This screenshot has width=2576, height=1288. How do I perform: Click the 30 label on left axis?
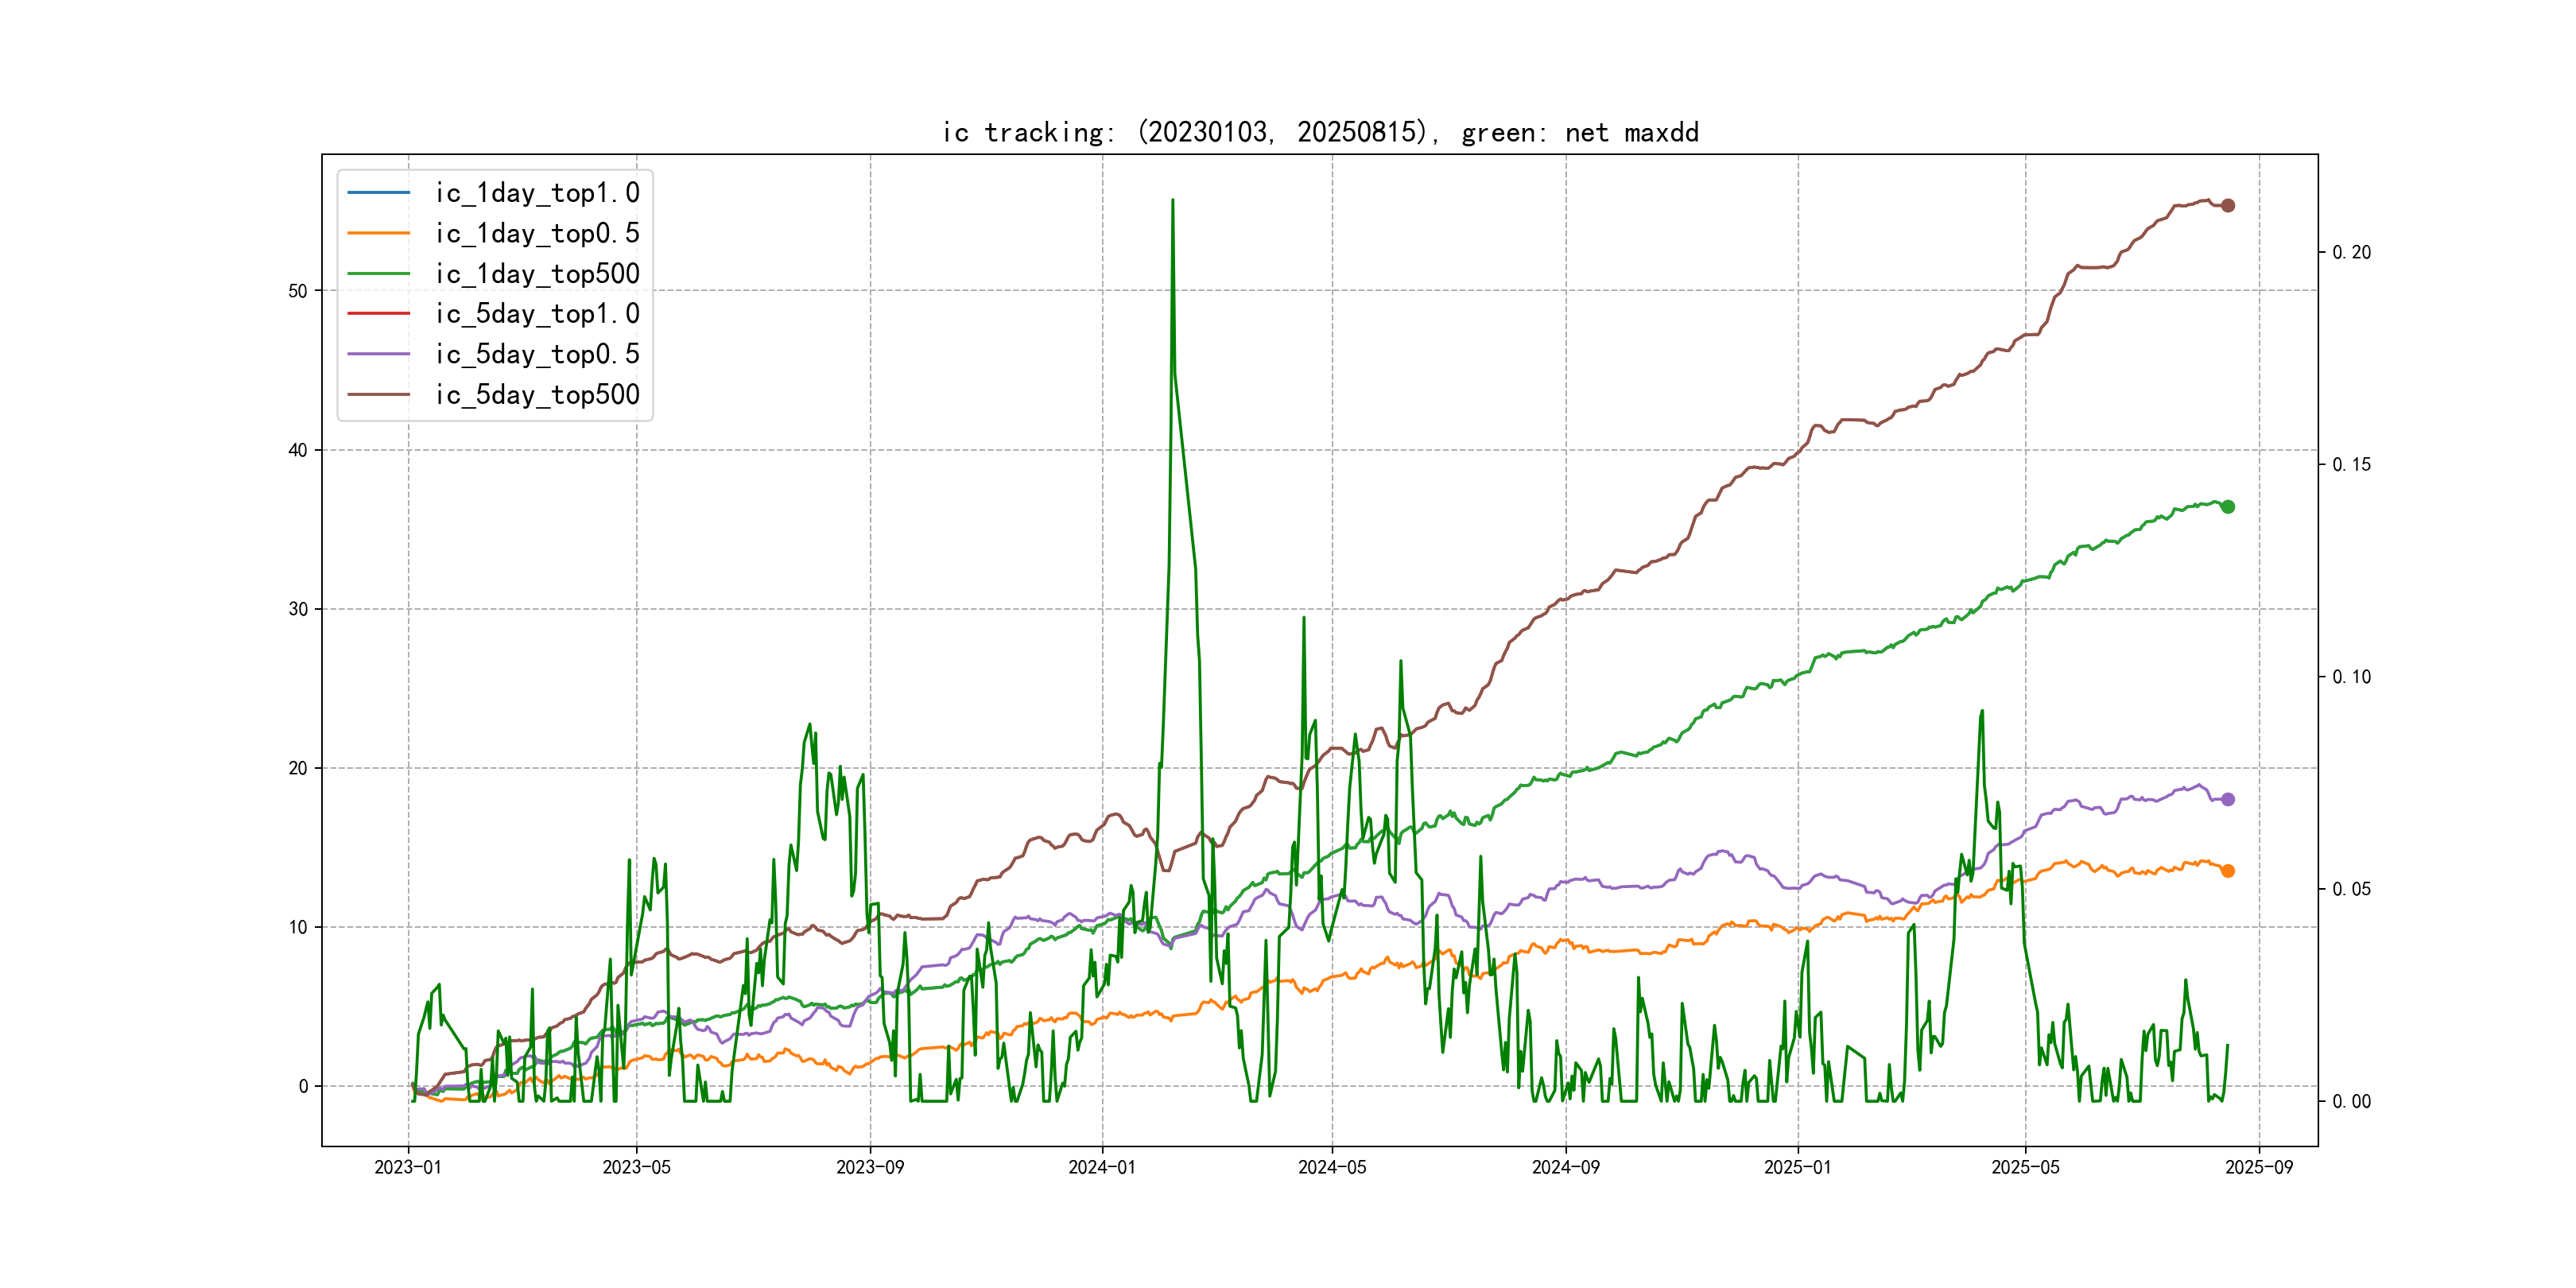tap(298, 609)
